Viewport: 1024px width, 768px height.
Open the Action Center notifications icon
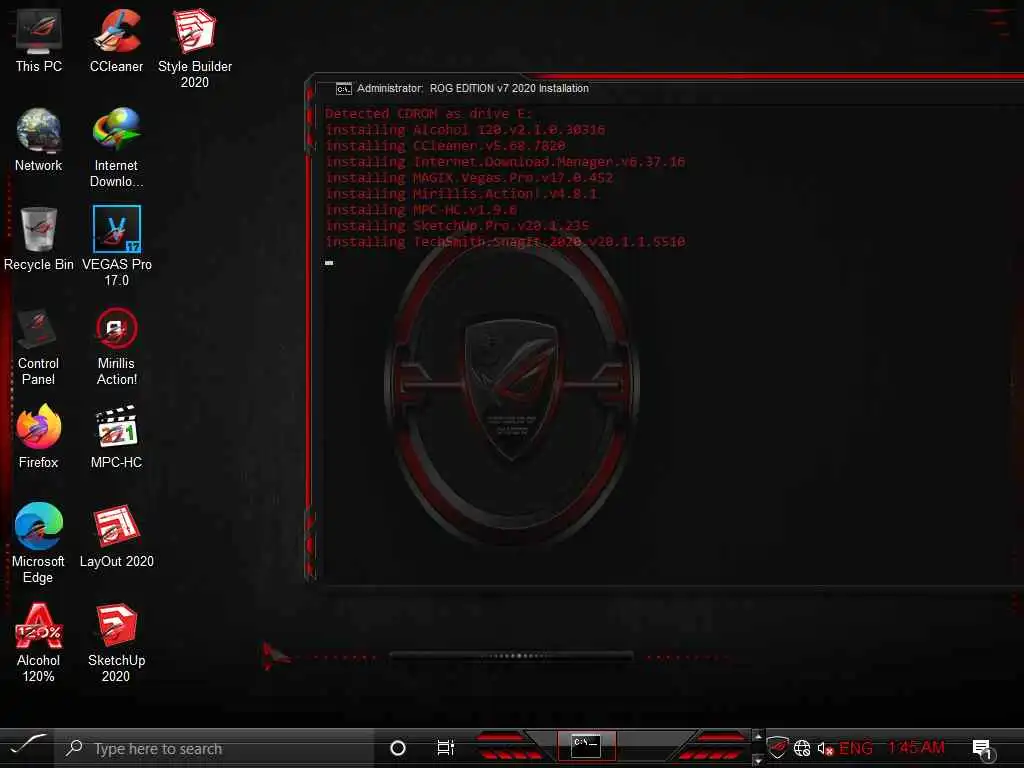(x=982, y=749)
